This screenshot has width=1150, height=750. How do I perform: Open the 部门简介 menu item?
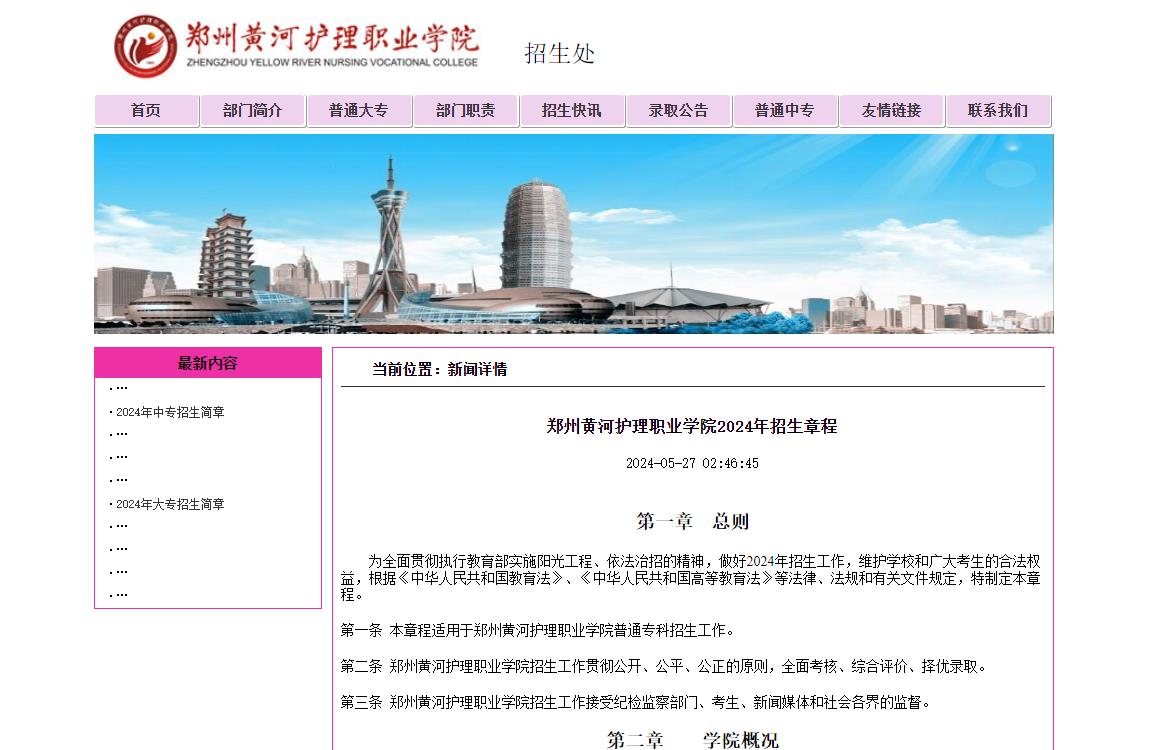(252, 111)
